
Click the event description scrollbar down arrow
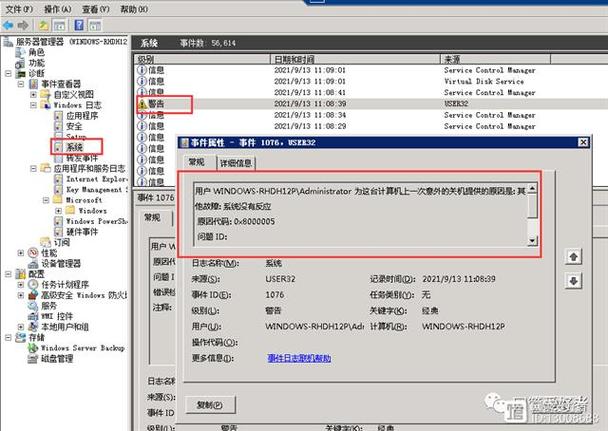[532, 241]
